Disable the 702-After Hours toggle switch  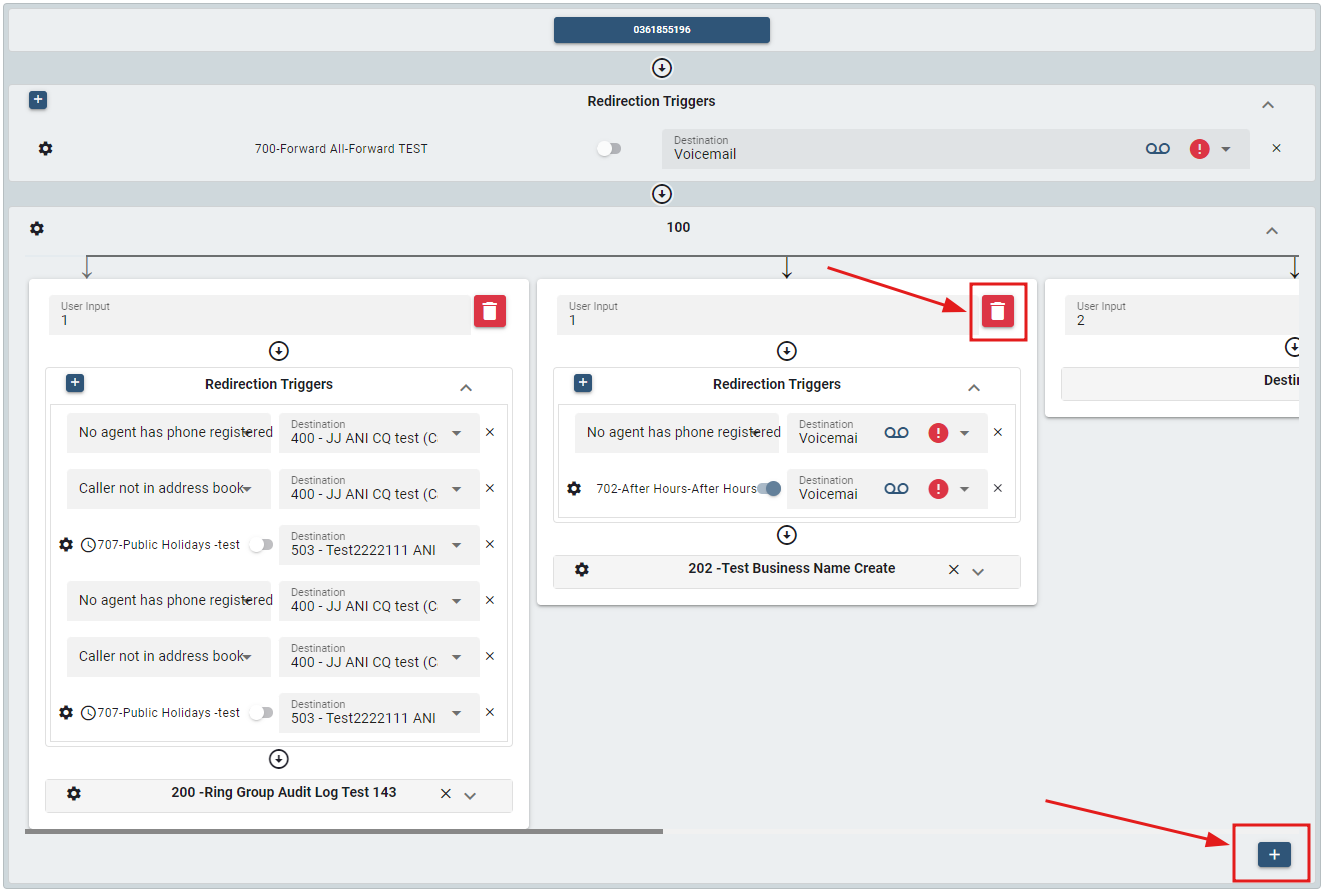[x=769, y=489]
